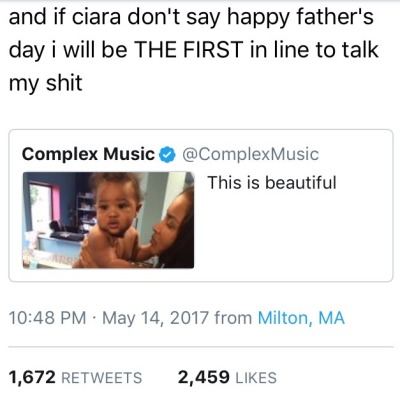
Task: Open the Complex Music profile name
Action: click(x=89, y=154)
